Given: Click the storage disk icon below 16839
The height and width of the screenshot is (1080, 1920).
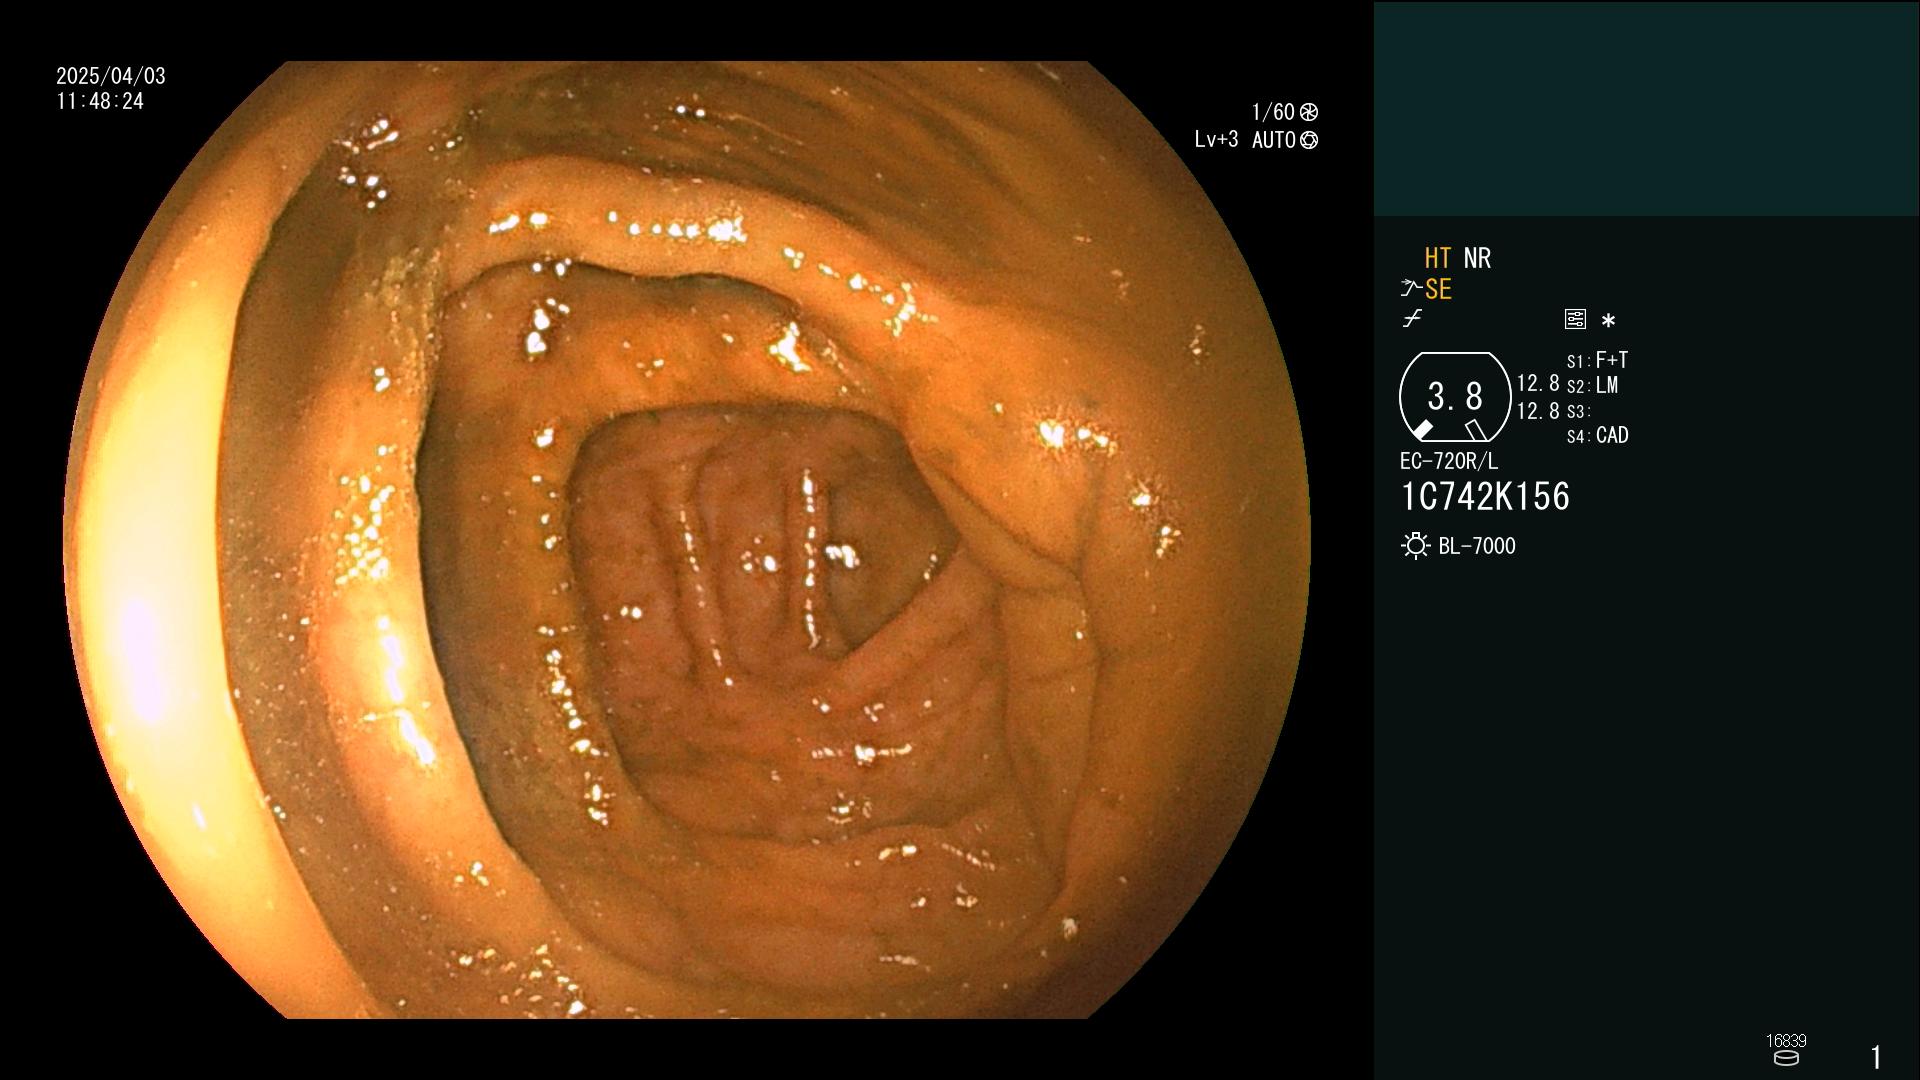Looking at the screenshot, I should pos(1786,1058).
